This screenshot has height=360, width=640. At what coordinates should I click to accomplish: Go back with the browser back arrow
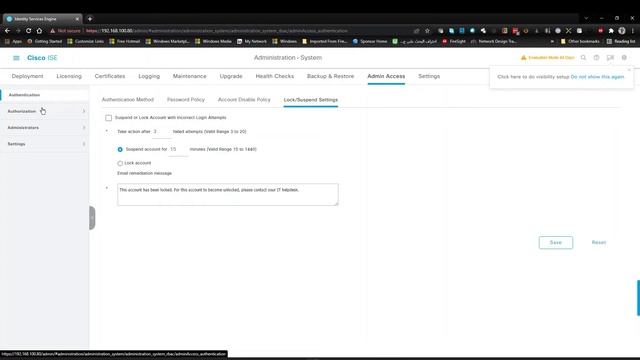point(7,31)
